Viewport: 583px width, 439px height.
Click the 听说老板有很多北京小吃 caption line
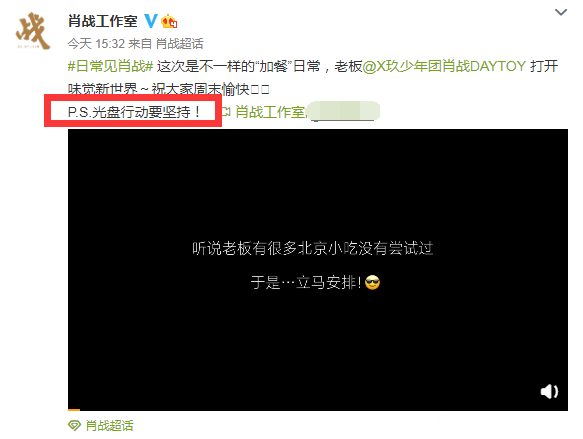pos(313,248)
